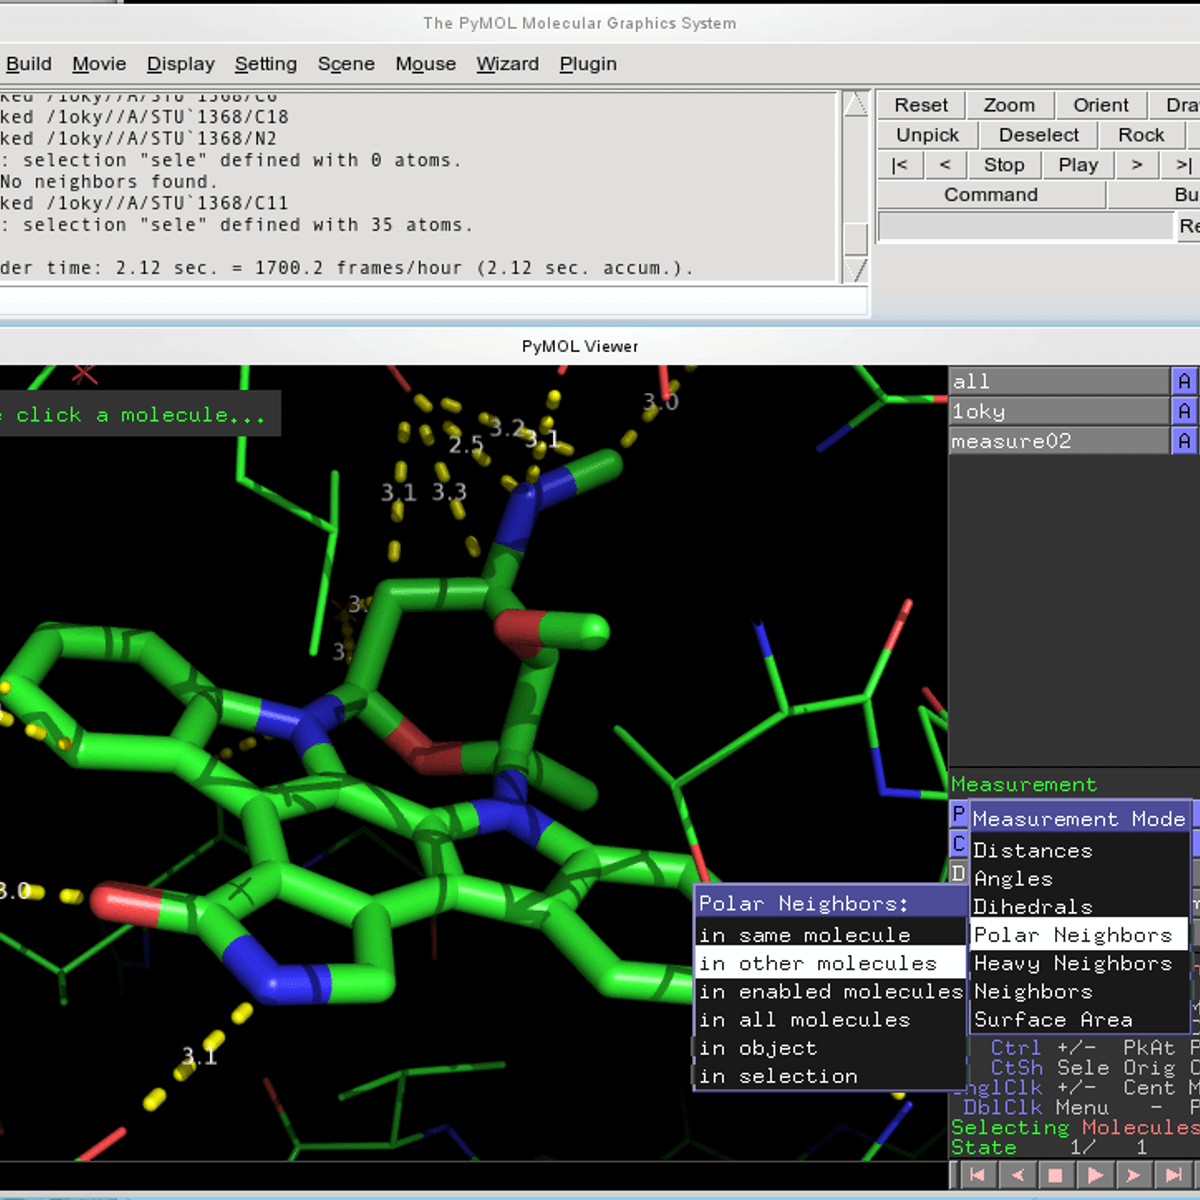Image resolution: width=1200 pixels, height=1200 pixels.
Task: Focus the command entry field under Command button
Action: click(x=1025, y=227)
